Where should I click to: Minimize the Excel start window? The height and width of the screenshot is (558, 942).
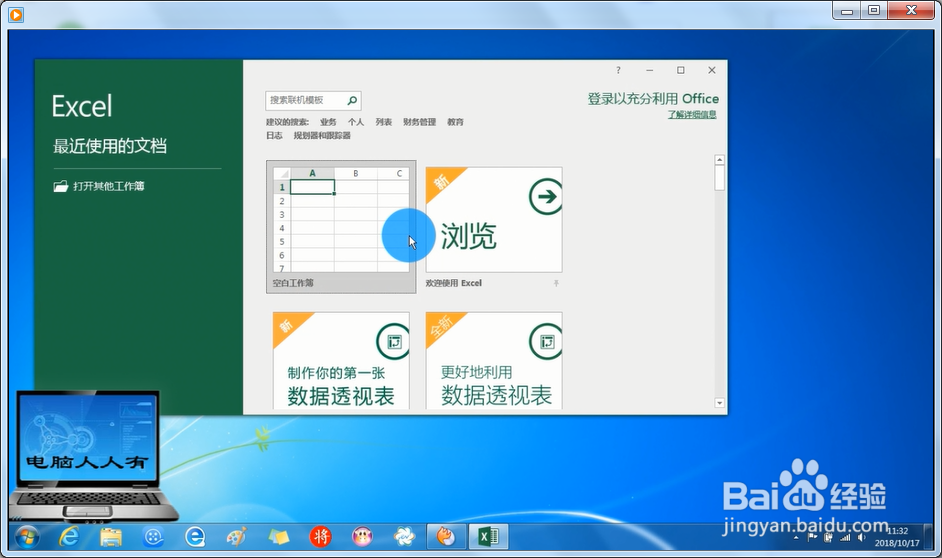pos(649,70)
